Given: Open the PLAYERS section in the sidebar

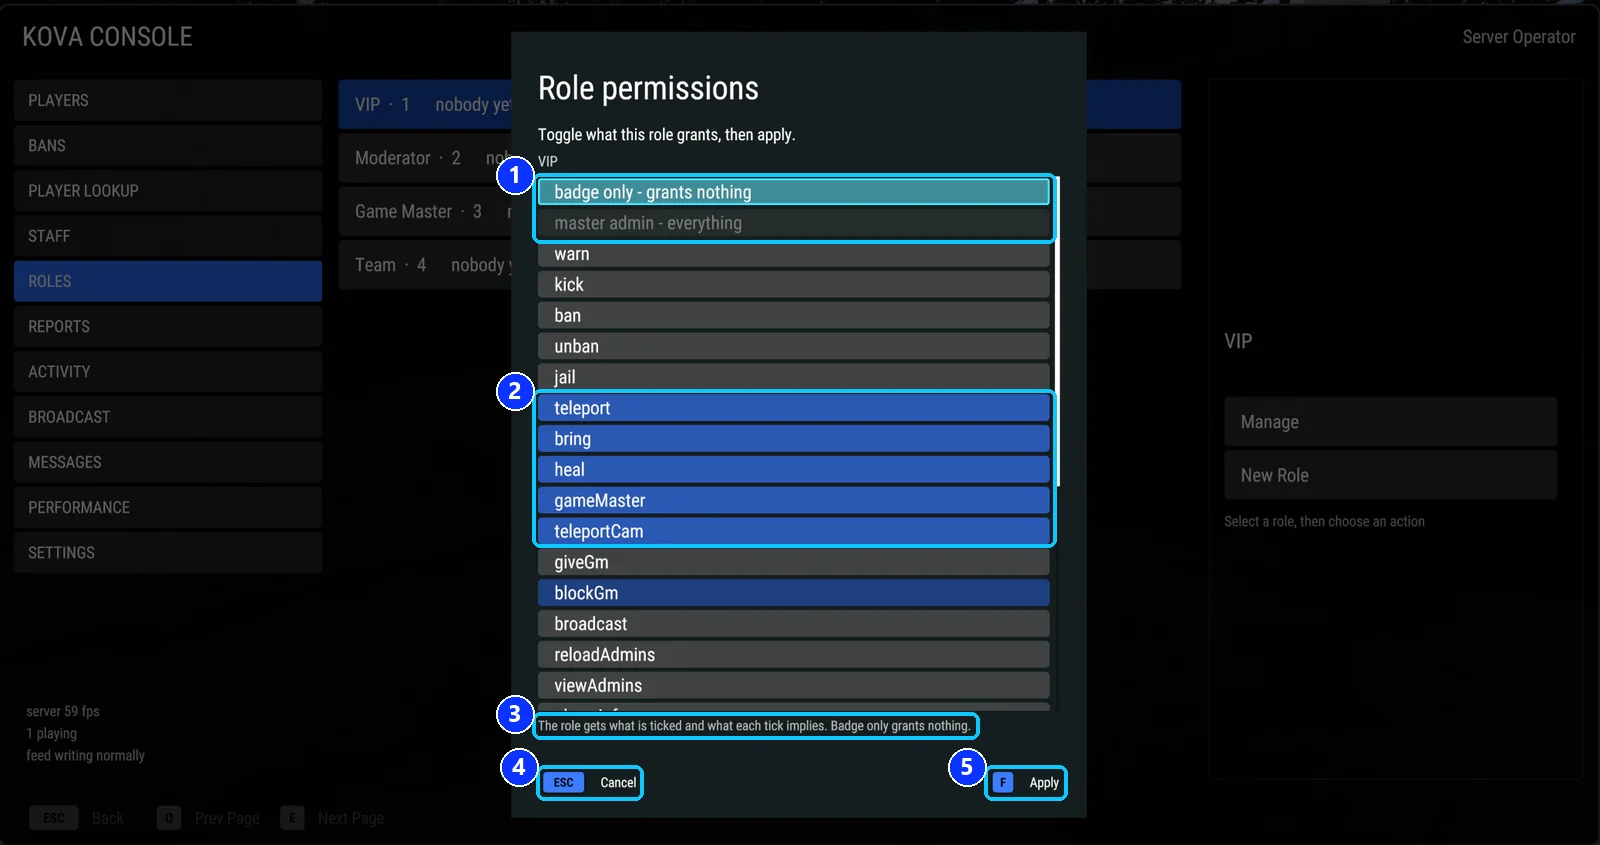Looking at the screenshot, I should [x=168, y=101].
